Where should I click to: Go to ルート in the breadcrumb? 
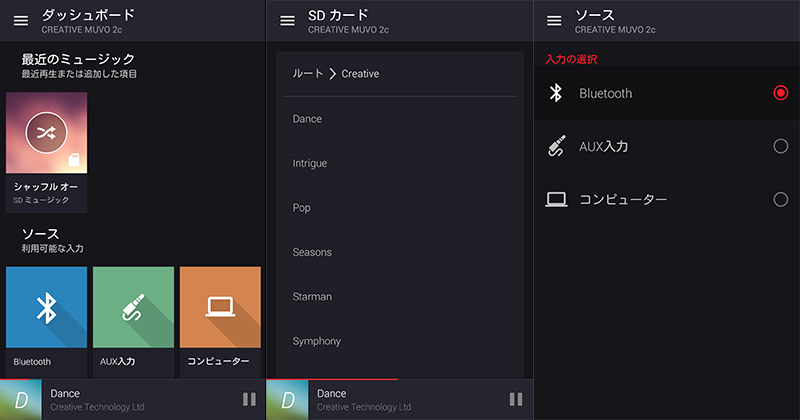click(x=308, y=73)
